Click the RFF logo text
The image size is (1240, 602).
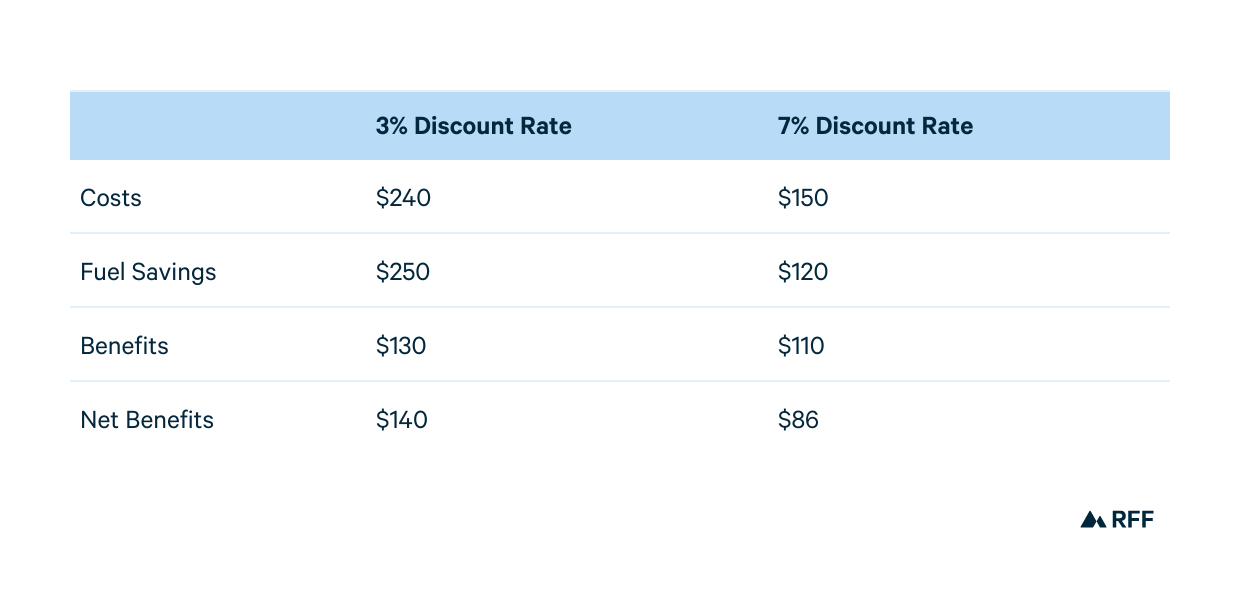click(x=1132, y=519)
